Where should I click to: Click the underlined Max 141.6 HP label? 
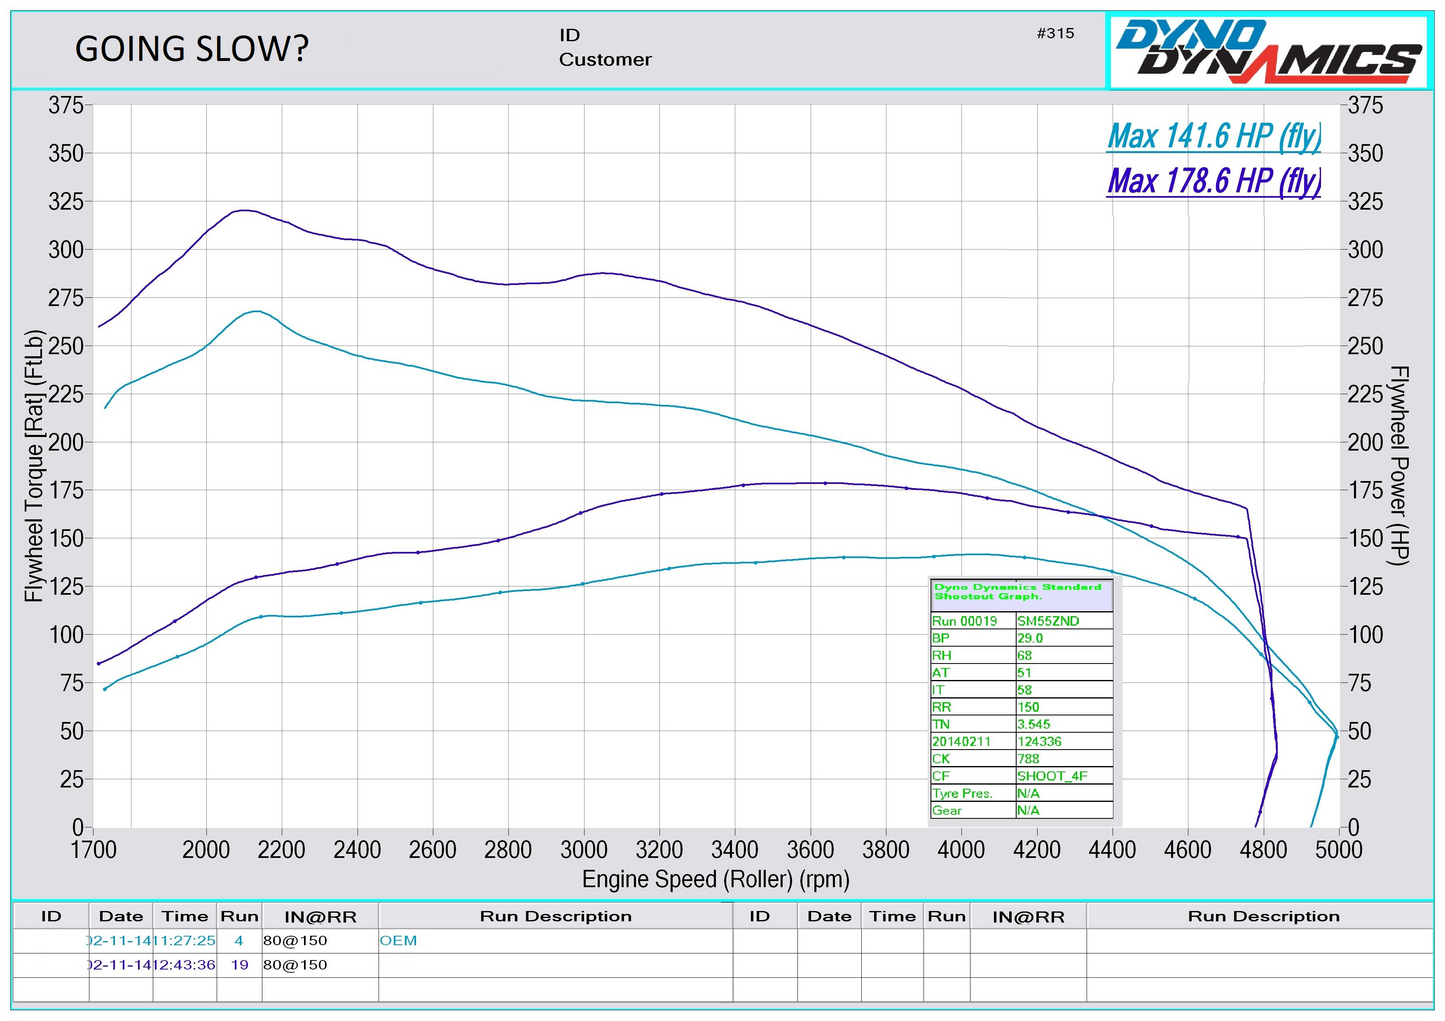coord(1213,136)
